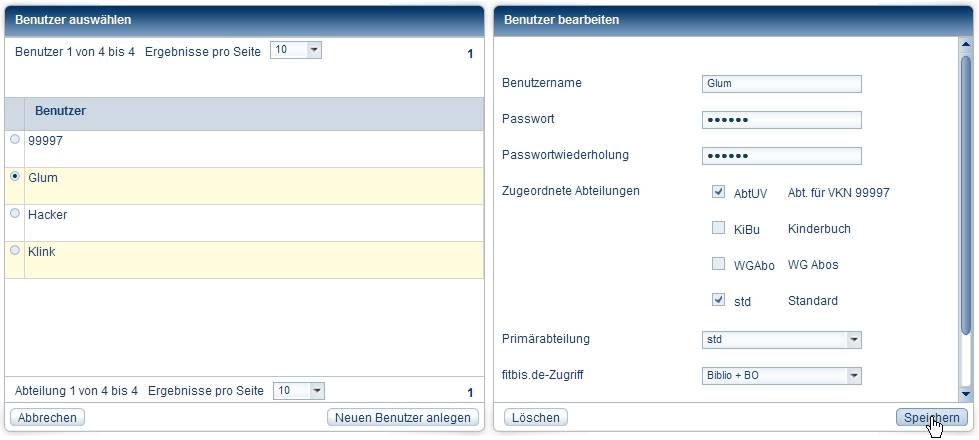Open bottom Ergebnisse pro Seite dropdown
This screenshot has height=440, width=979.
[x=317, y=390]
